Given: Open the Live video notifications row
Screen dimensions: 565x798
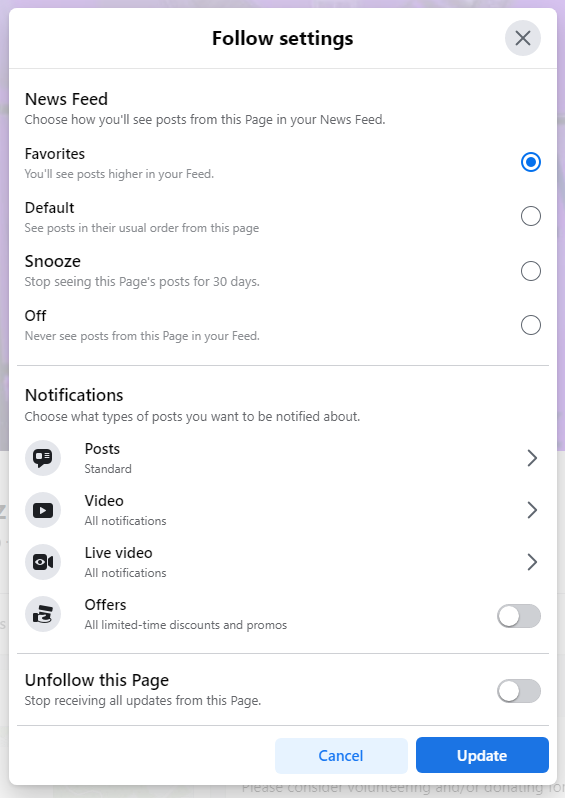Looking at the screenshot, I should [282, 562].
